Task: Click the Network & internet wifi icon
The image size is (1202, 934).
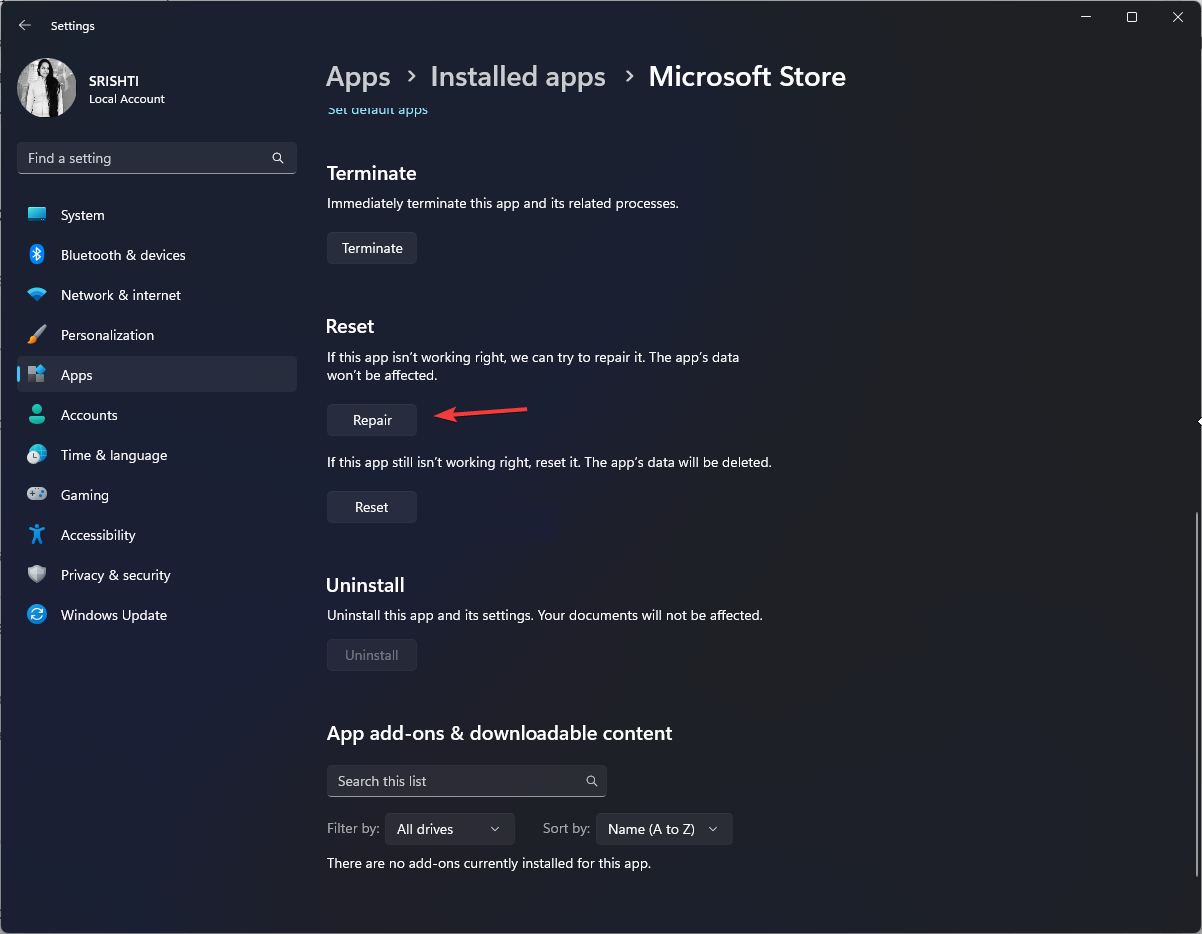Action: [37, 295]
